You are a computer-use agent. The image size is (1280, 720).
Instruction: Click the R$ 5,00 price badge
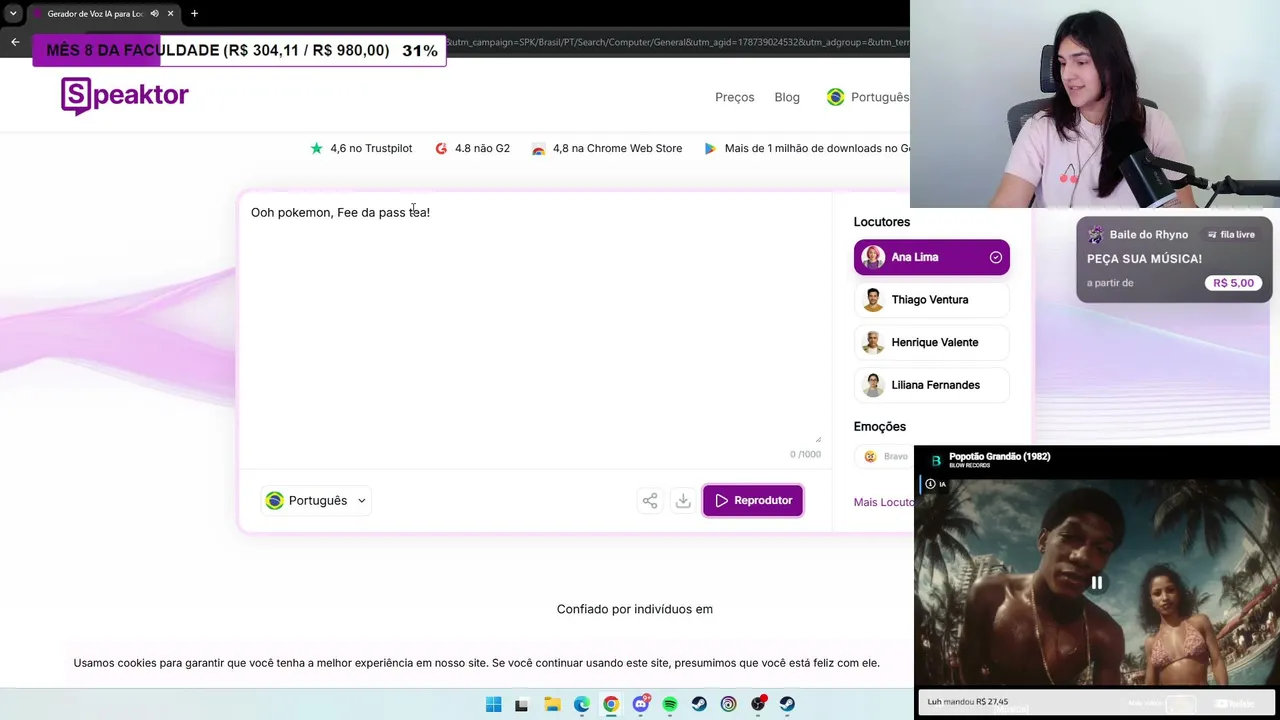[x=1233, y=283]
